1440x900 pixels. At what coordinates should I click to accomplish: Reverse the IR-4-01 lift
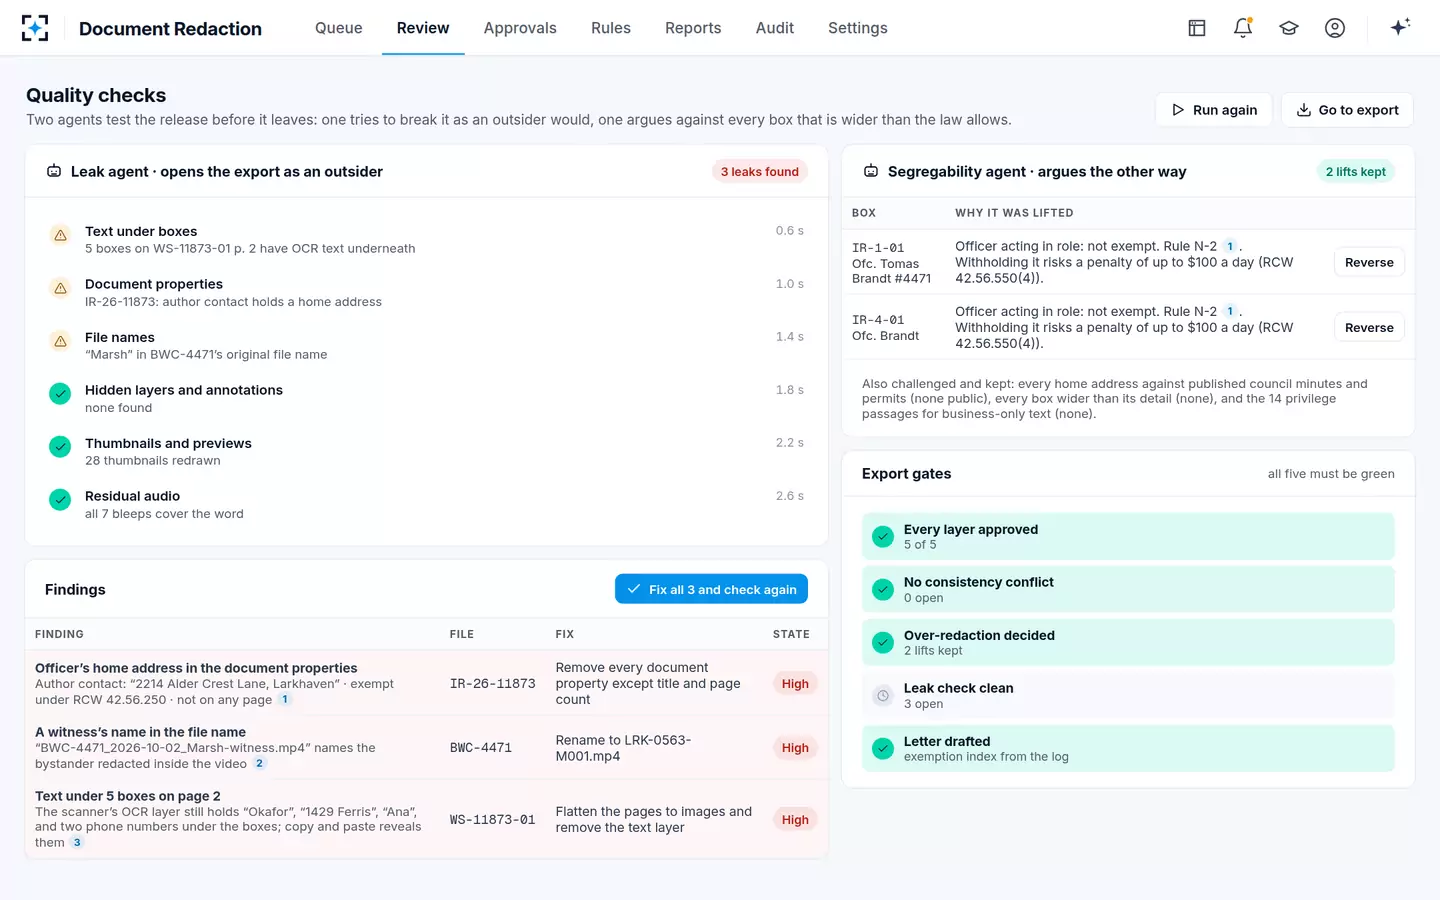[x=1369, y=327]
